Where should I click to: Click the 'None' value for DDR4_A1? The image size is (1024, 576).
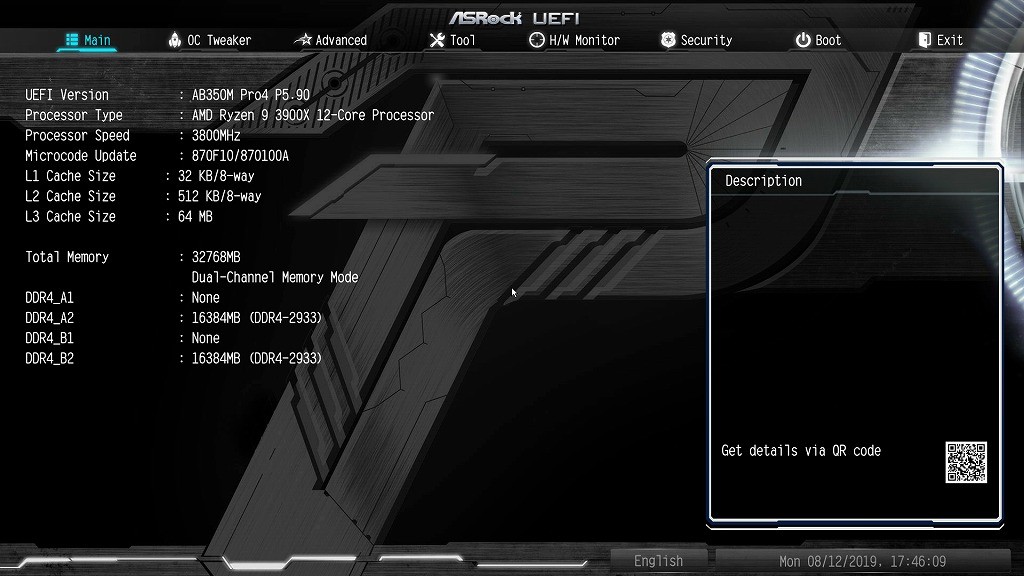(x=206, y=298)
